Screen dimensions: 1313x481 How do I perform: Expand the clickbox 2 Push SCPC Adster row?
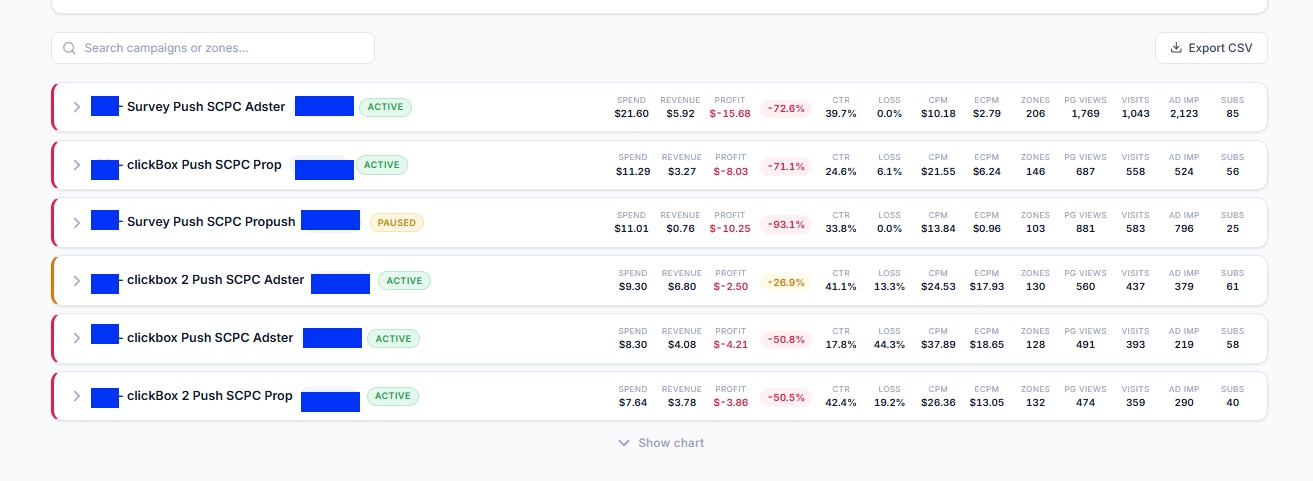click(76, 280)
